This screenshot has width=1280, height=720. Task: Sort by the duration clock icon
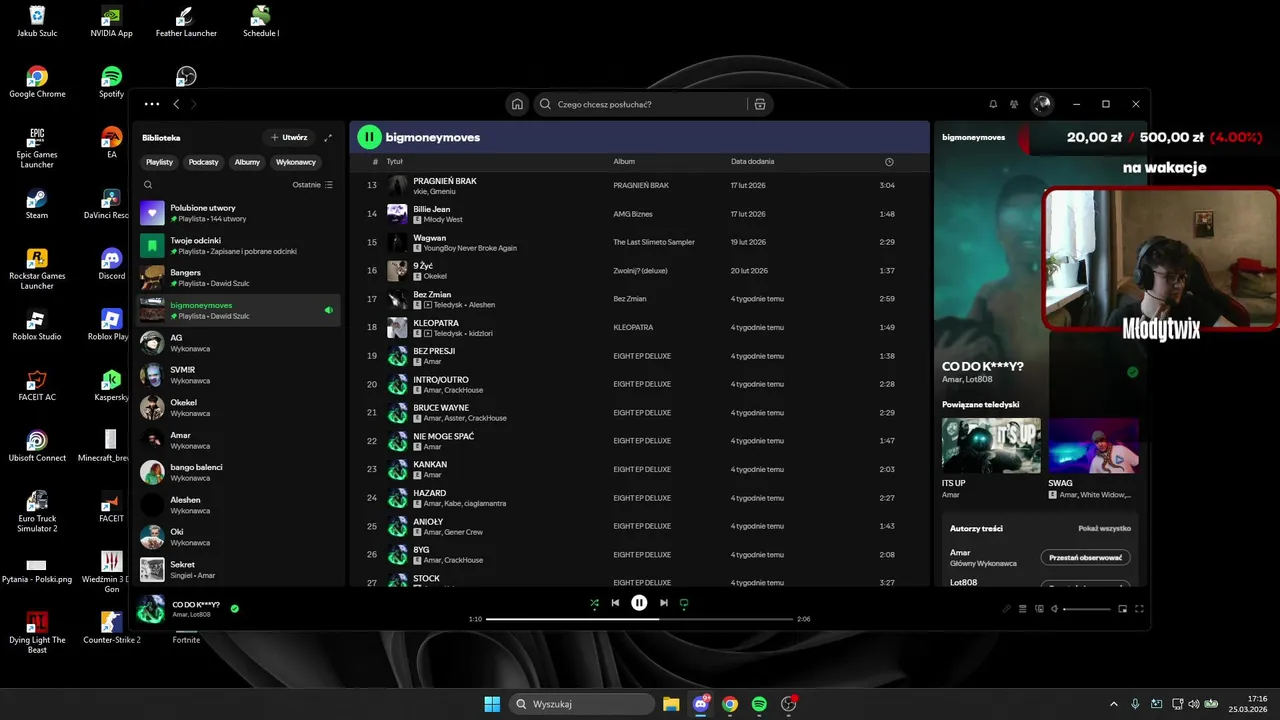pos(889,162)
